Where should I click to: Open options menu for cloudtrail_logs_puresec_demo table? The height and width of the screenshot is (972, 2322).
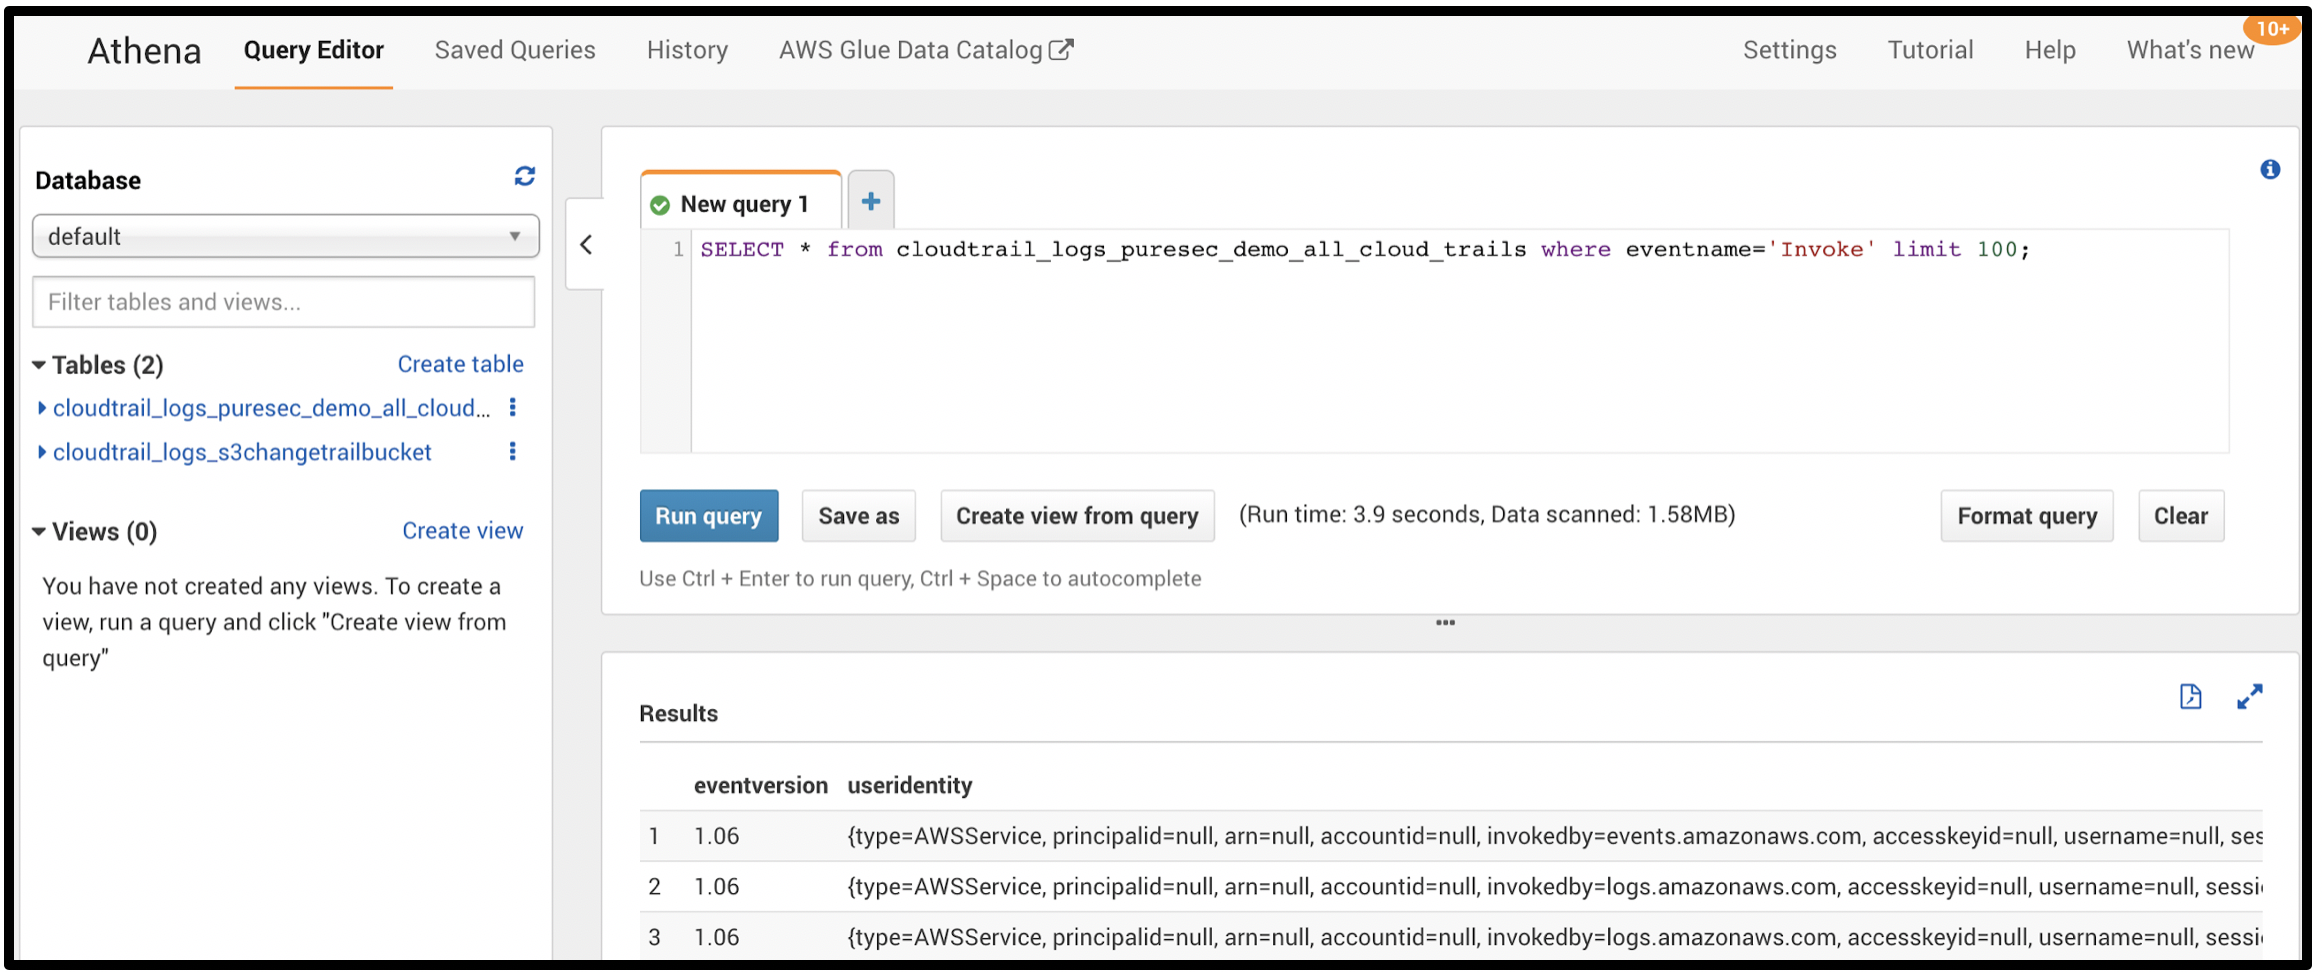click(513, 407)
